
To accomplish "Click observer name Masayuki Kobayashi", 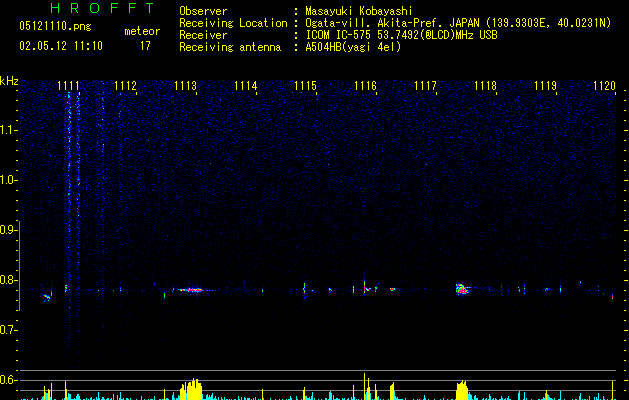I will (x=359, y=11).
